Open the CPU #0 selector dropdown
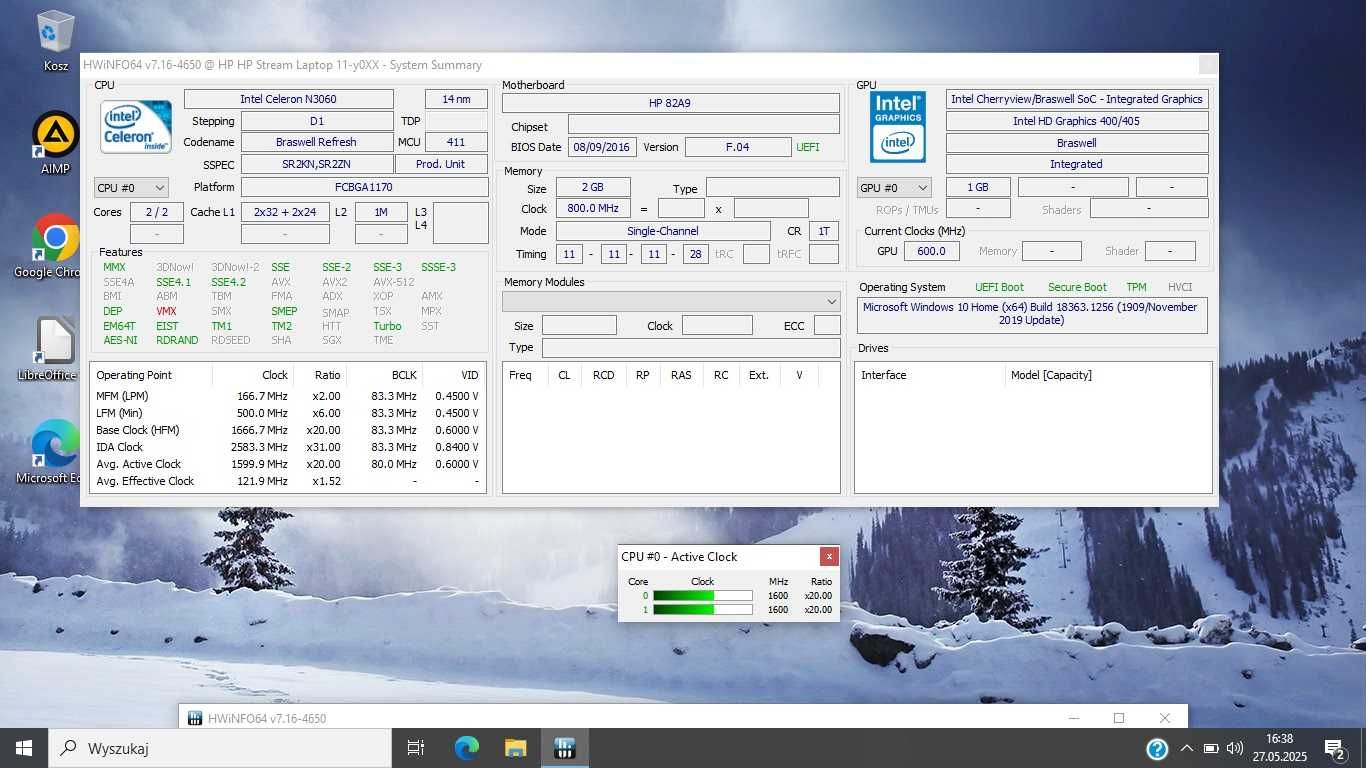Image resolution: width=1366 pixels, height=768 pixels. 131,187
